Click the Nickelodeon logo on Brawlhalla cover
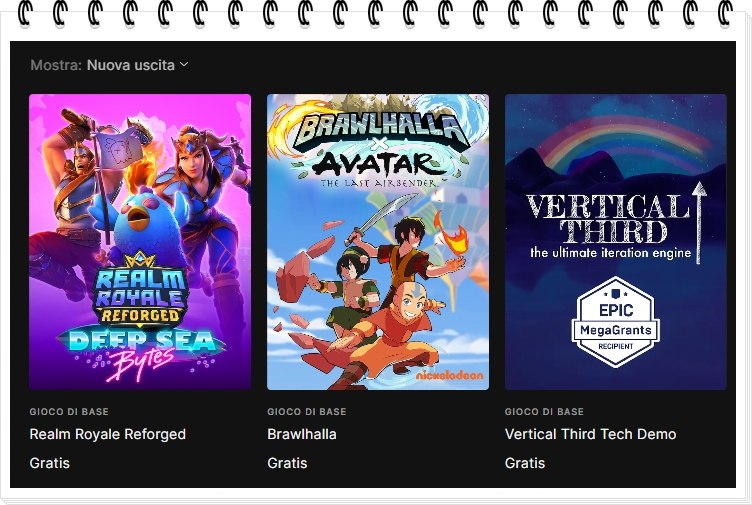Screen dimensions: 752x505 tap(449, 375)
